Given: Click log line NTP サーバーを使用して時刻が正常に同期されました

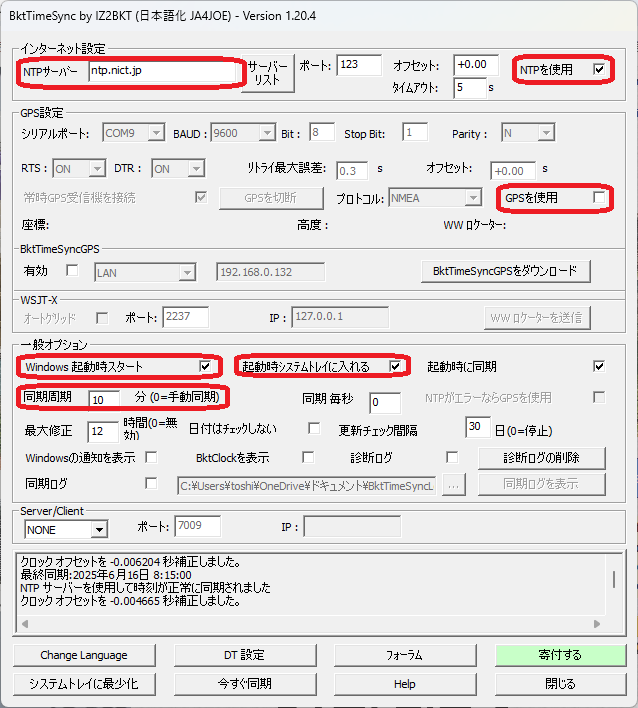Looking at the screenshot, I should 145,587.
